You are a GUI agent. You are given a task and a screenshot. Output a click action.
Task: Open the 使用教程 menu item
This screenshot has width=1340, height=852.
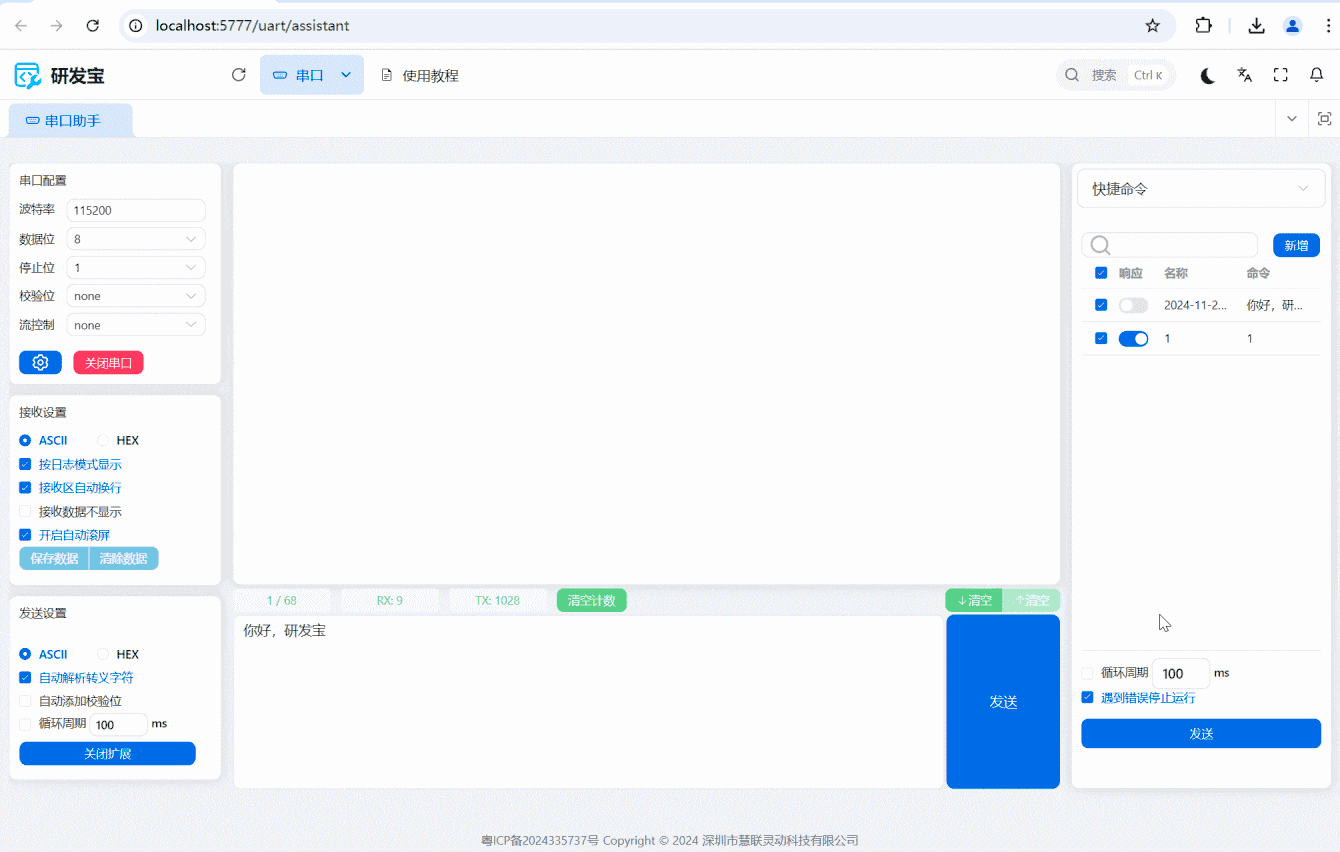(x=420, y=75)
